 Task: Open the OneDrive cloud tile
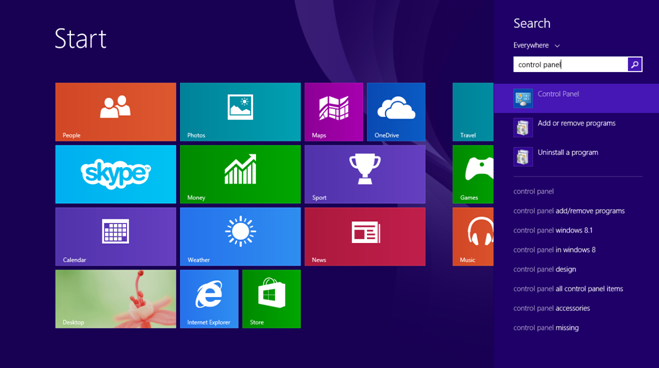[396, 112]
